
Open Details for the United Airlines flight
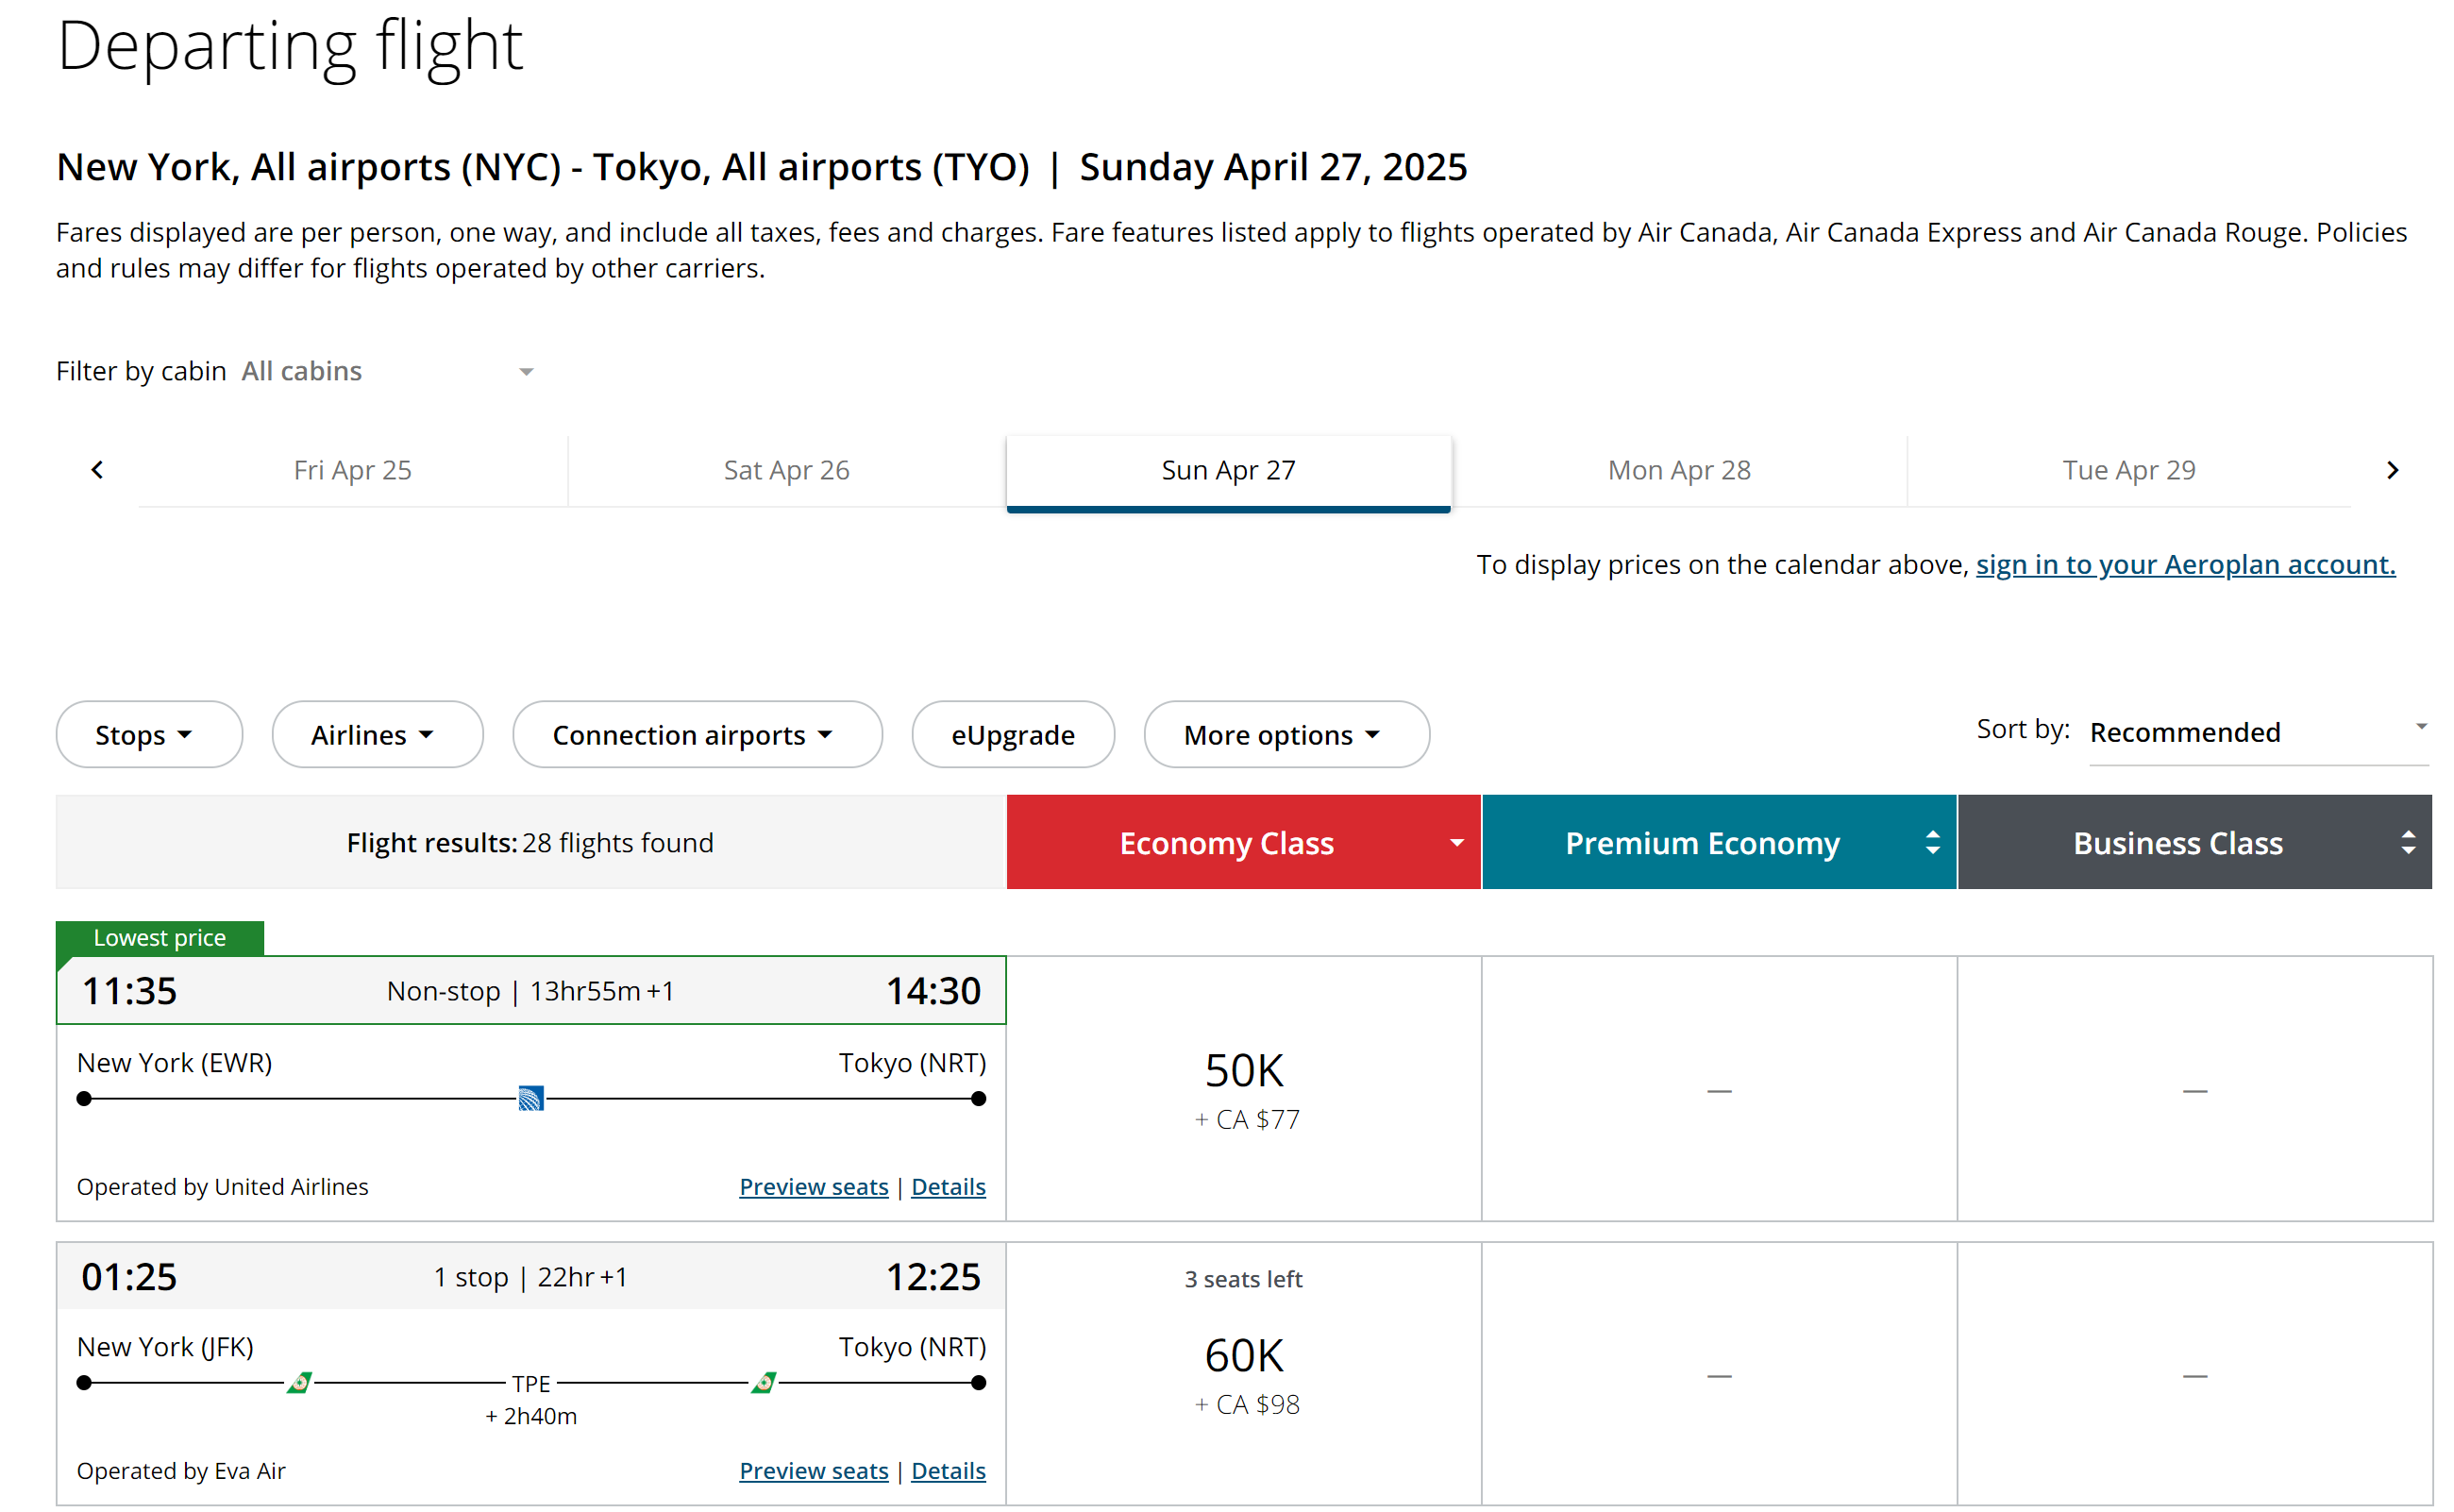(x=948, y=1187)
